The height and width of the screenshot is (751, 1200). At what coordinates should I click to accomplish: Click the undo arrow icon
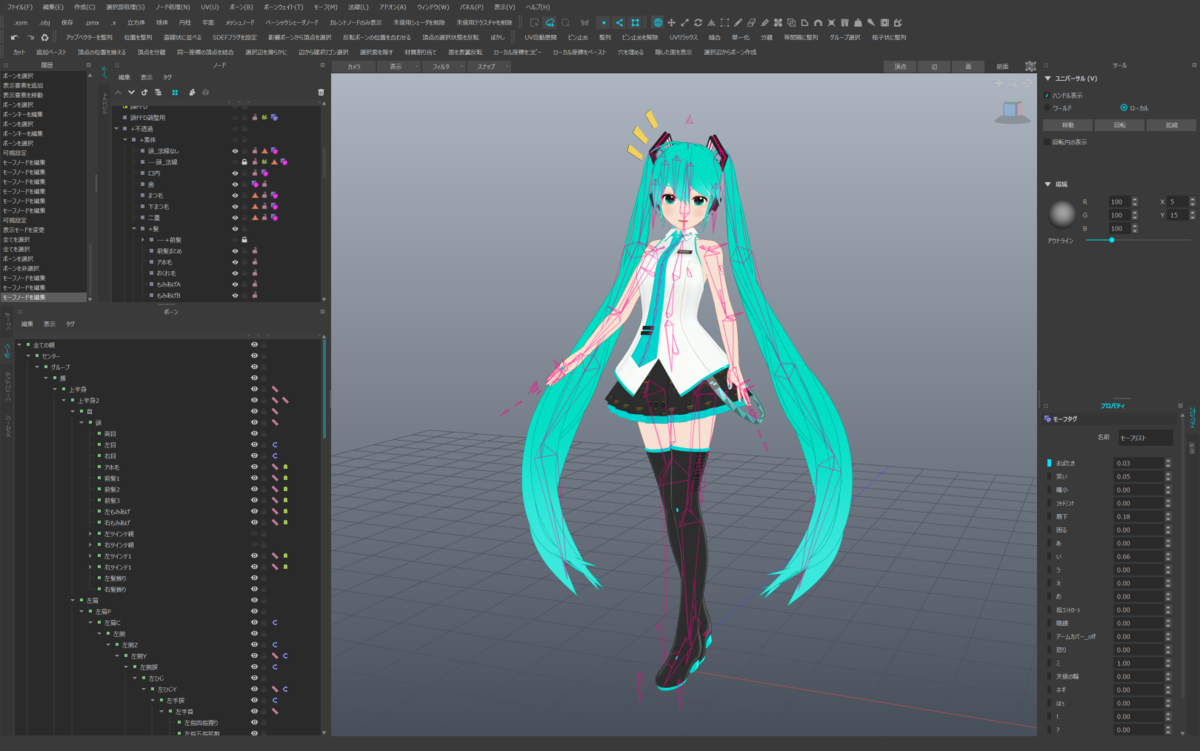(x=14, y=37)
